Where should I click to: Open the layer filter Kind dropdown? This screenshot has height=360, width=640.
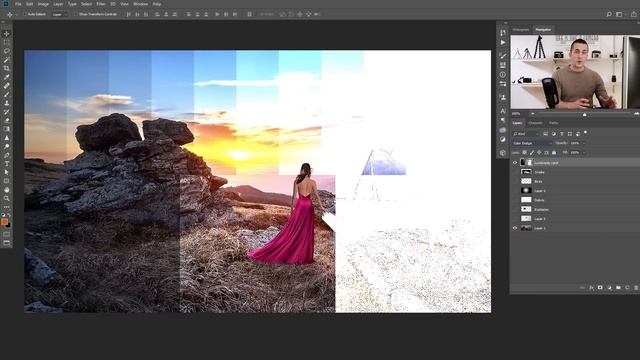[526, 134]
